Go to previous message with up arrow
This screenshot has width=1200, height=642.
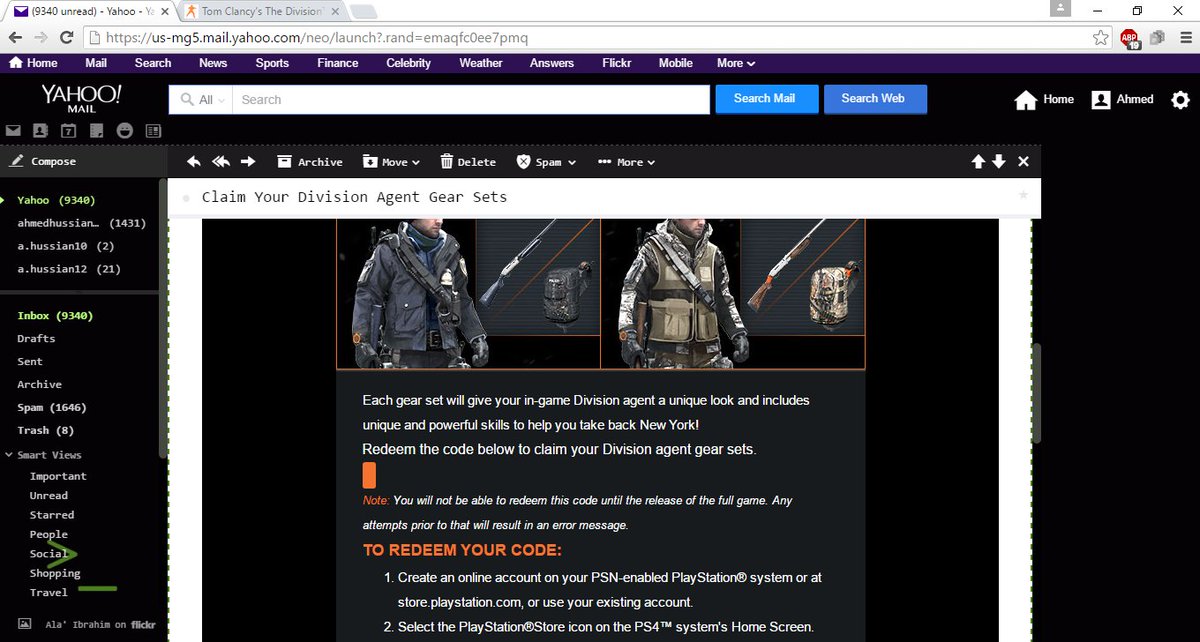pos(978,161)
